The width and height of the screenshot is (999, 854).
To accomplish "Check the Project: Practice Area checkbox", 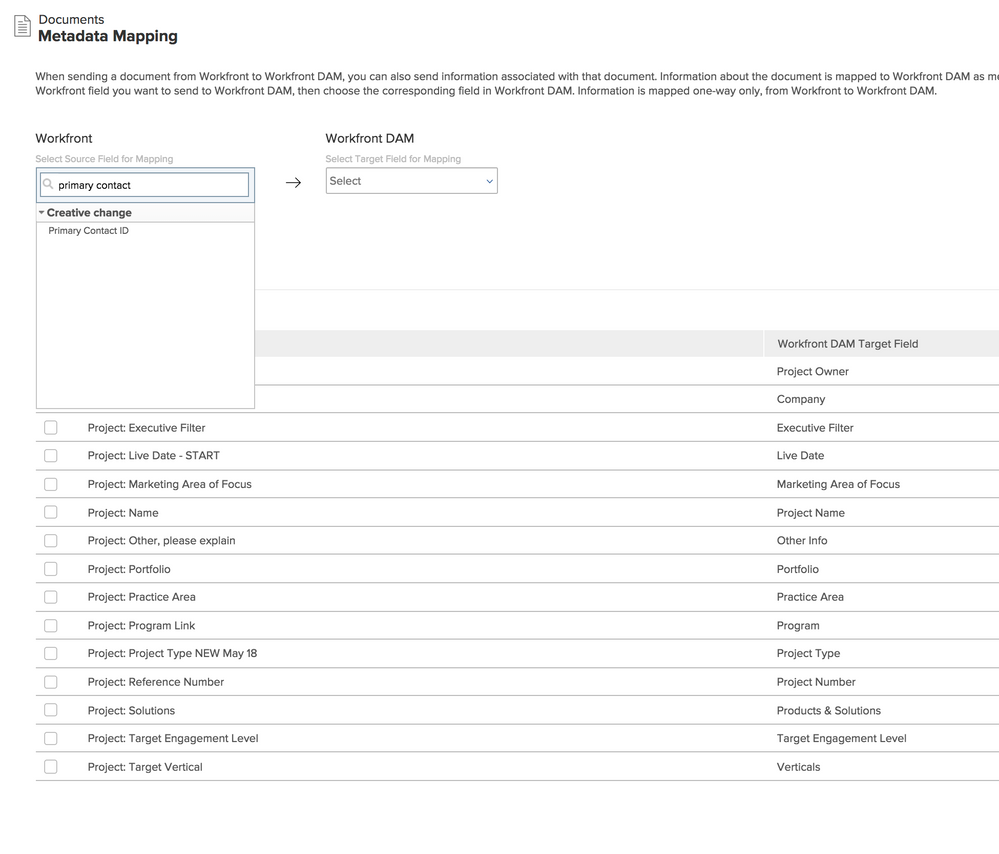I will [51, 597].
